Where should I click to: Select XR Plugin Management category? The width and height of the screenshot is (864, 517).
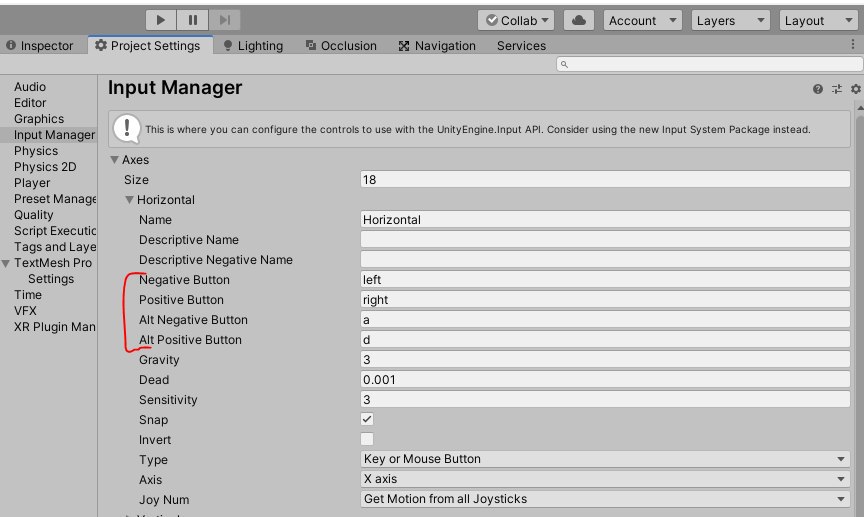(x=55, y=327)
